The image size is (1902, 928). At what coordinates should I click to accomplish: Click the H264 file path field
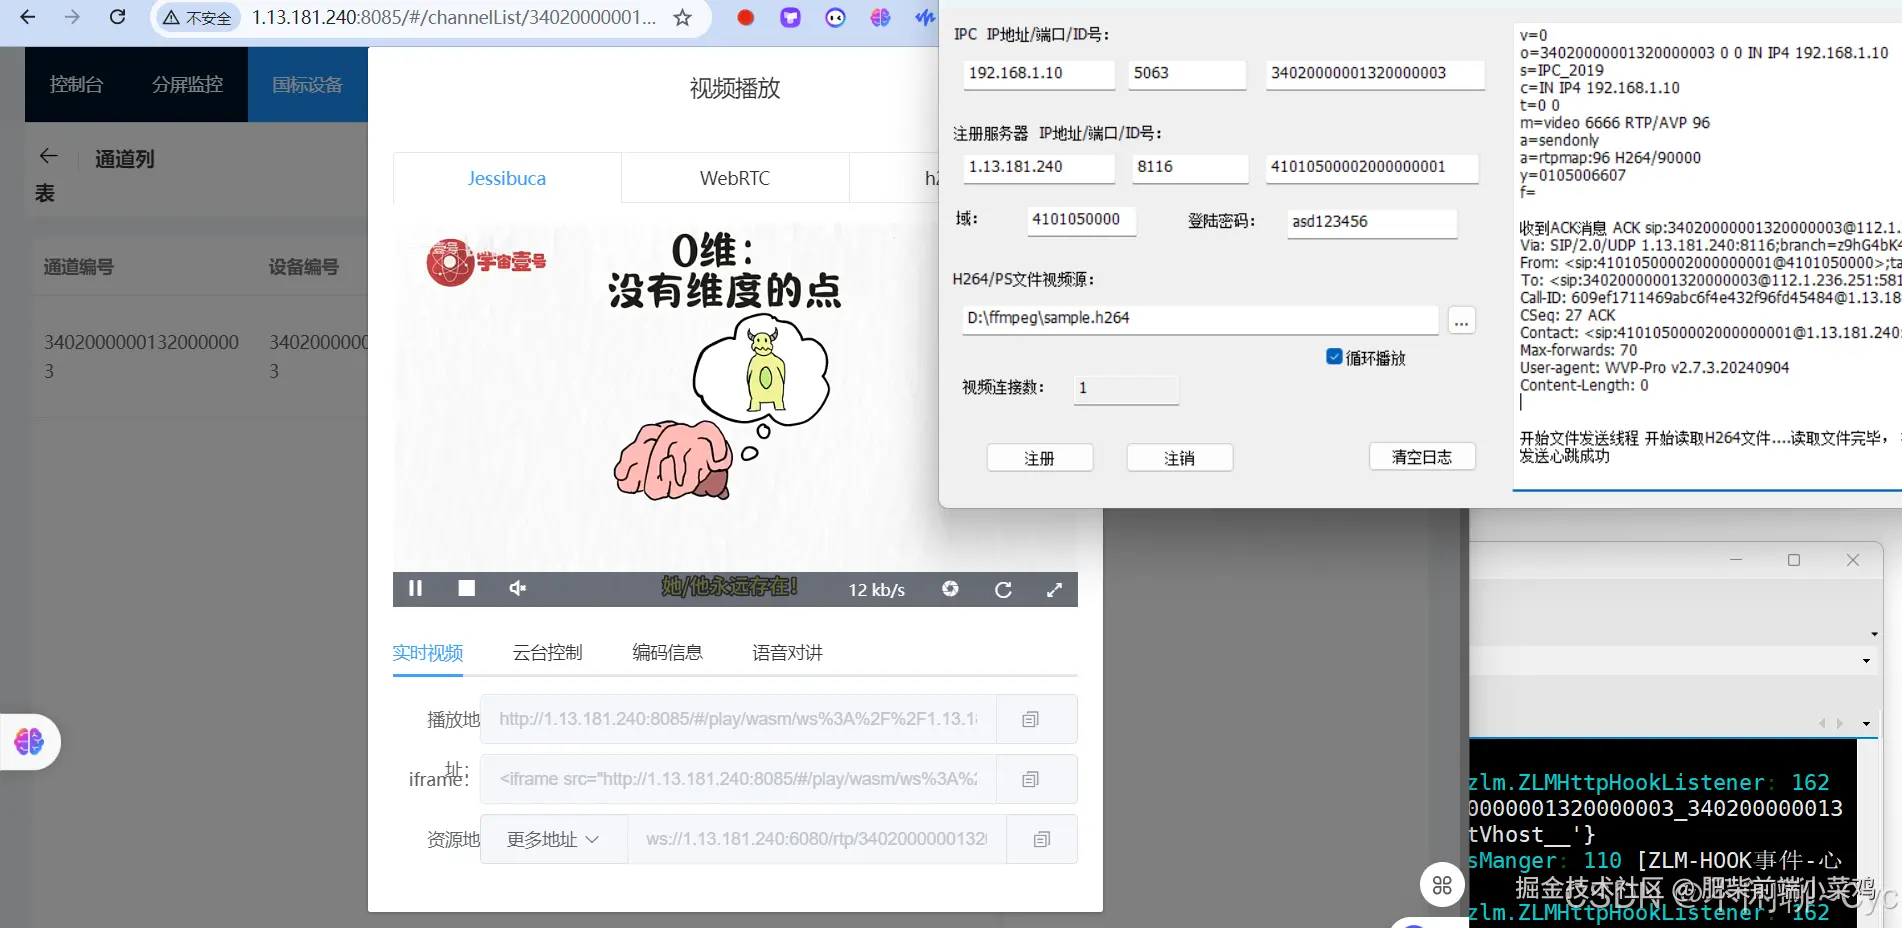tap(1200, 319)
